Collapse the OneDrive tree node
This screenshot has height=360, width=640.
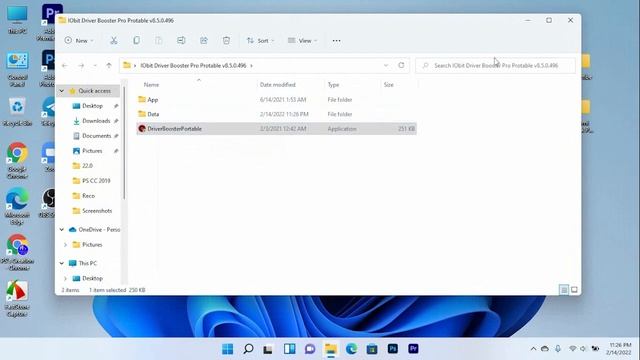(x=62, y=230)
